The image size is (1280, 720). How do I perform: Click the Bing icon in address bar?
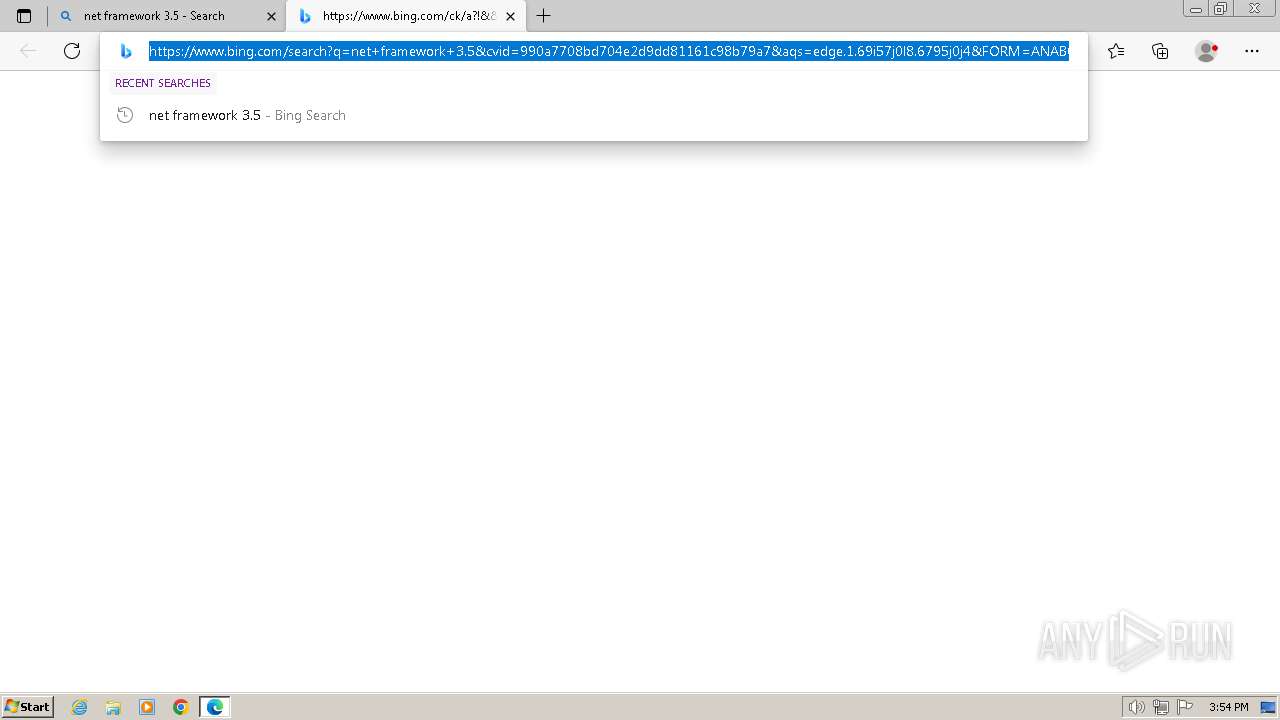click(x=126, y=51)
